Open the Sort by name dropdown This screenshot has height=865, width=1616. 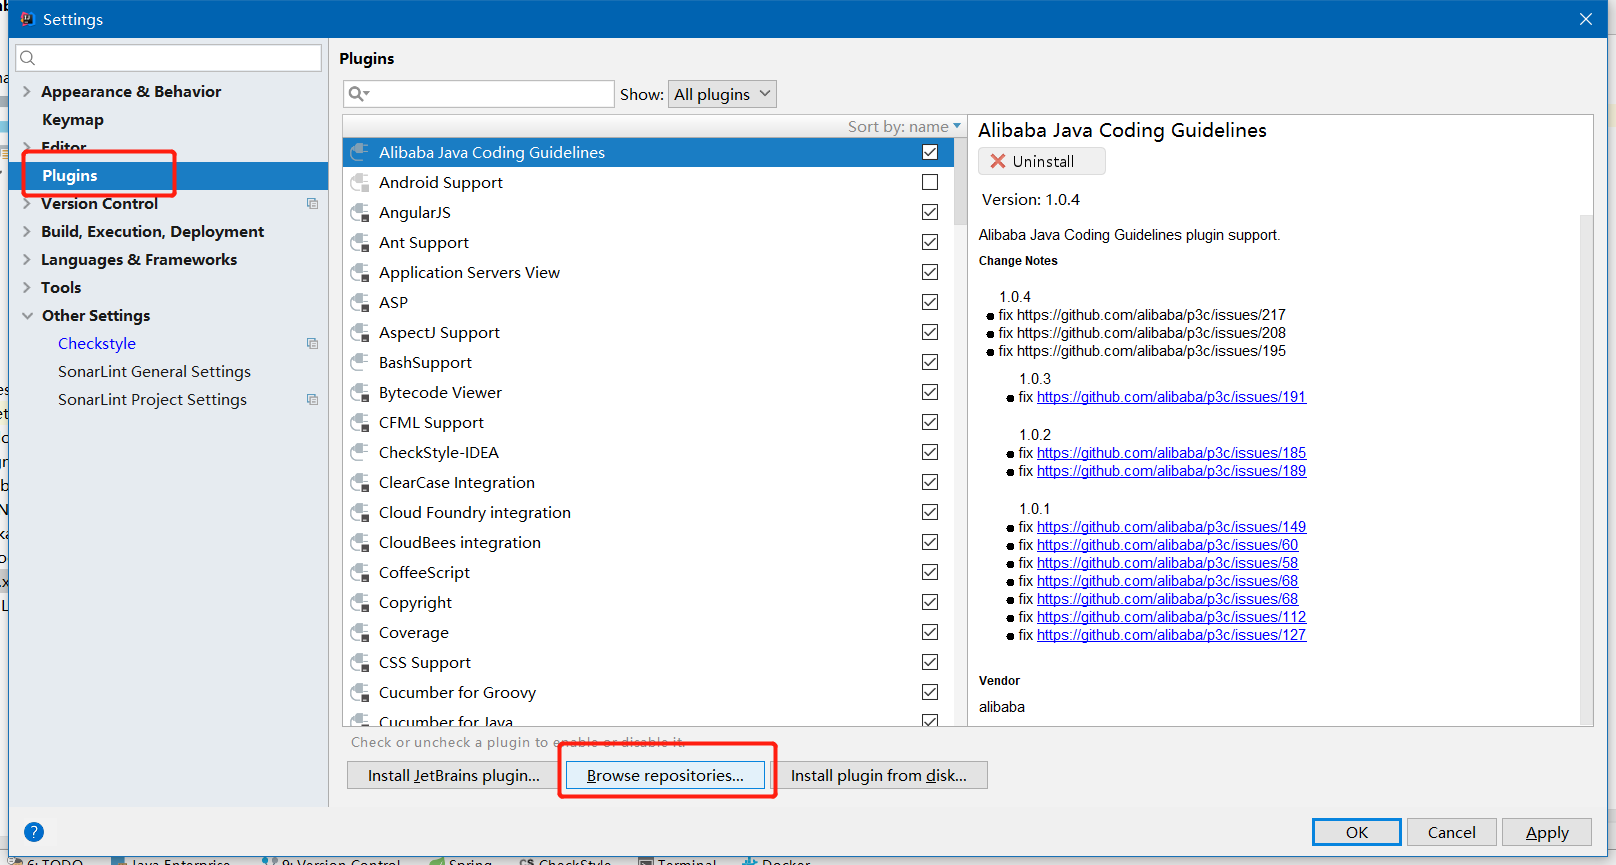pos(904,126)
